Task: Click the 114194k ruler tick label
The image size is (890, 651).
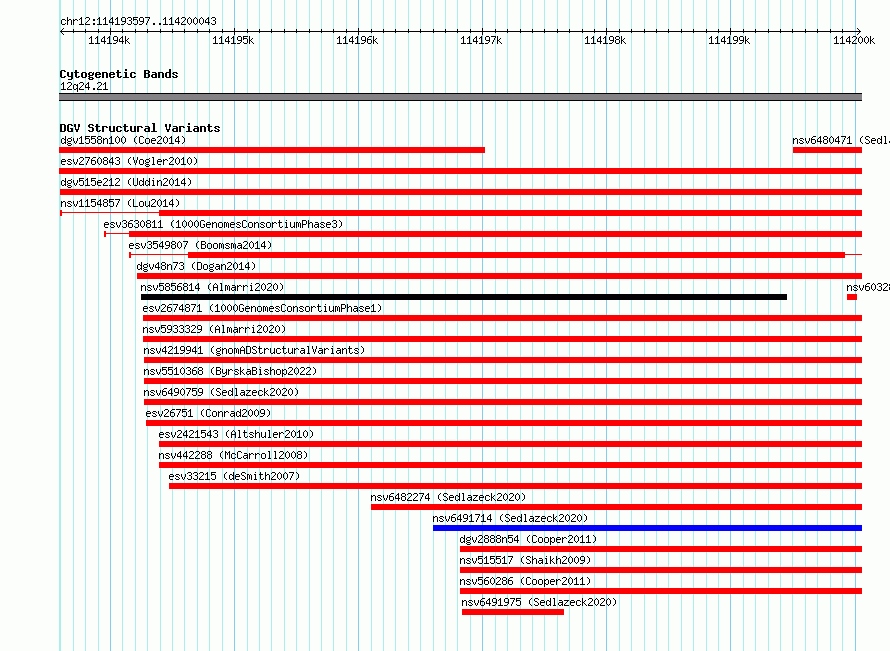Action: click(109, 40)
